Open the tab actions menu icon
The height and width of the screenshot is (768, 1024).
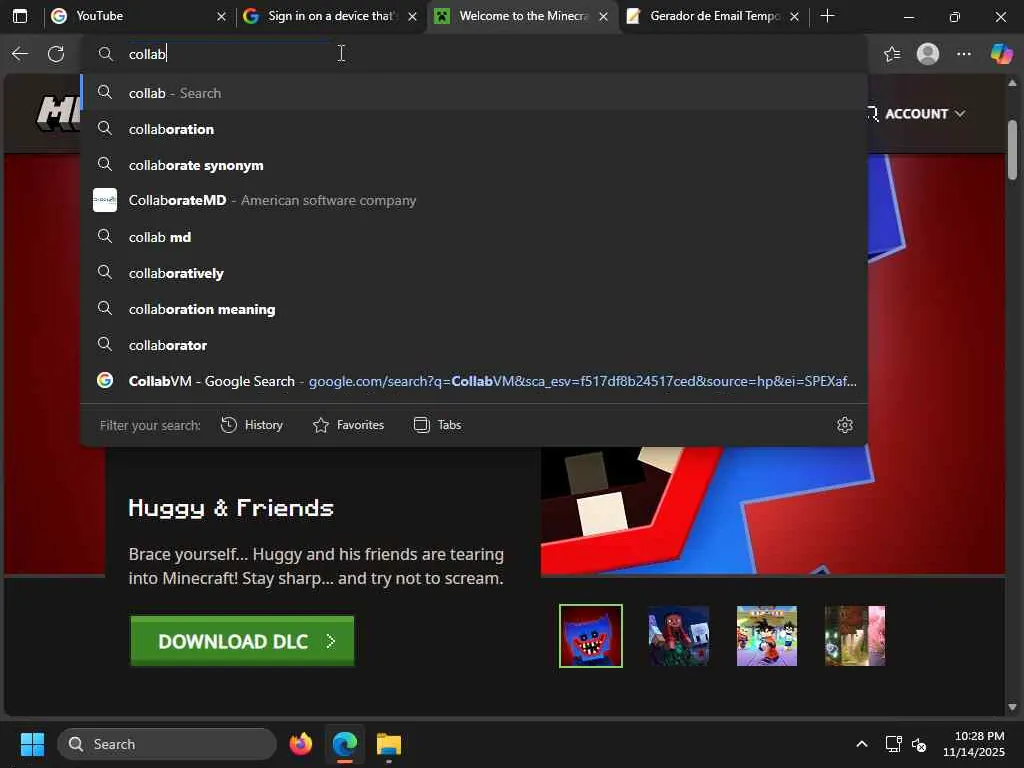[x=20, y=16]
